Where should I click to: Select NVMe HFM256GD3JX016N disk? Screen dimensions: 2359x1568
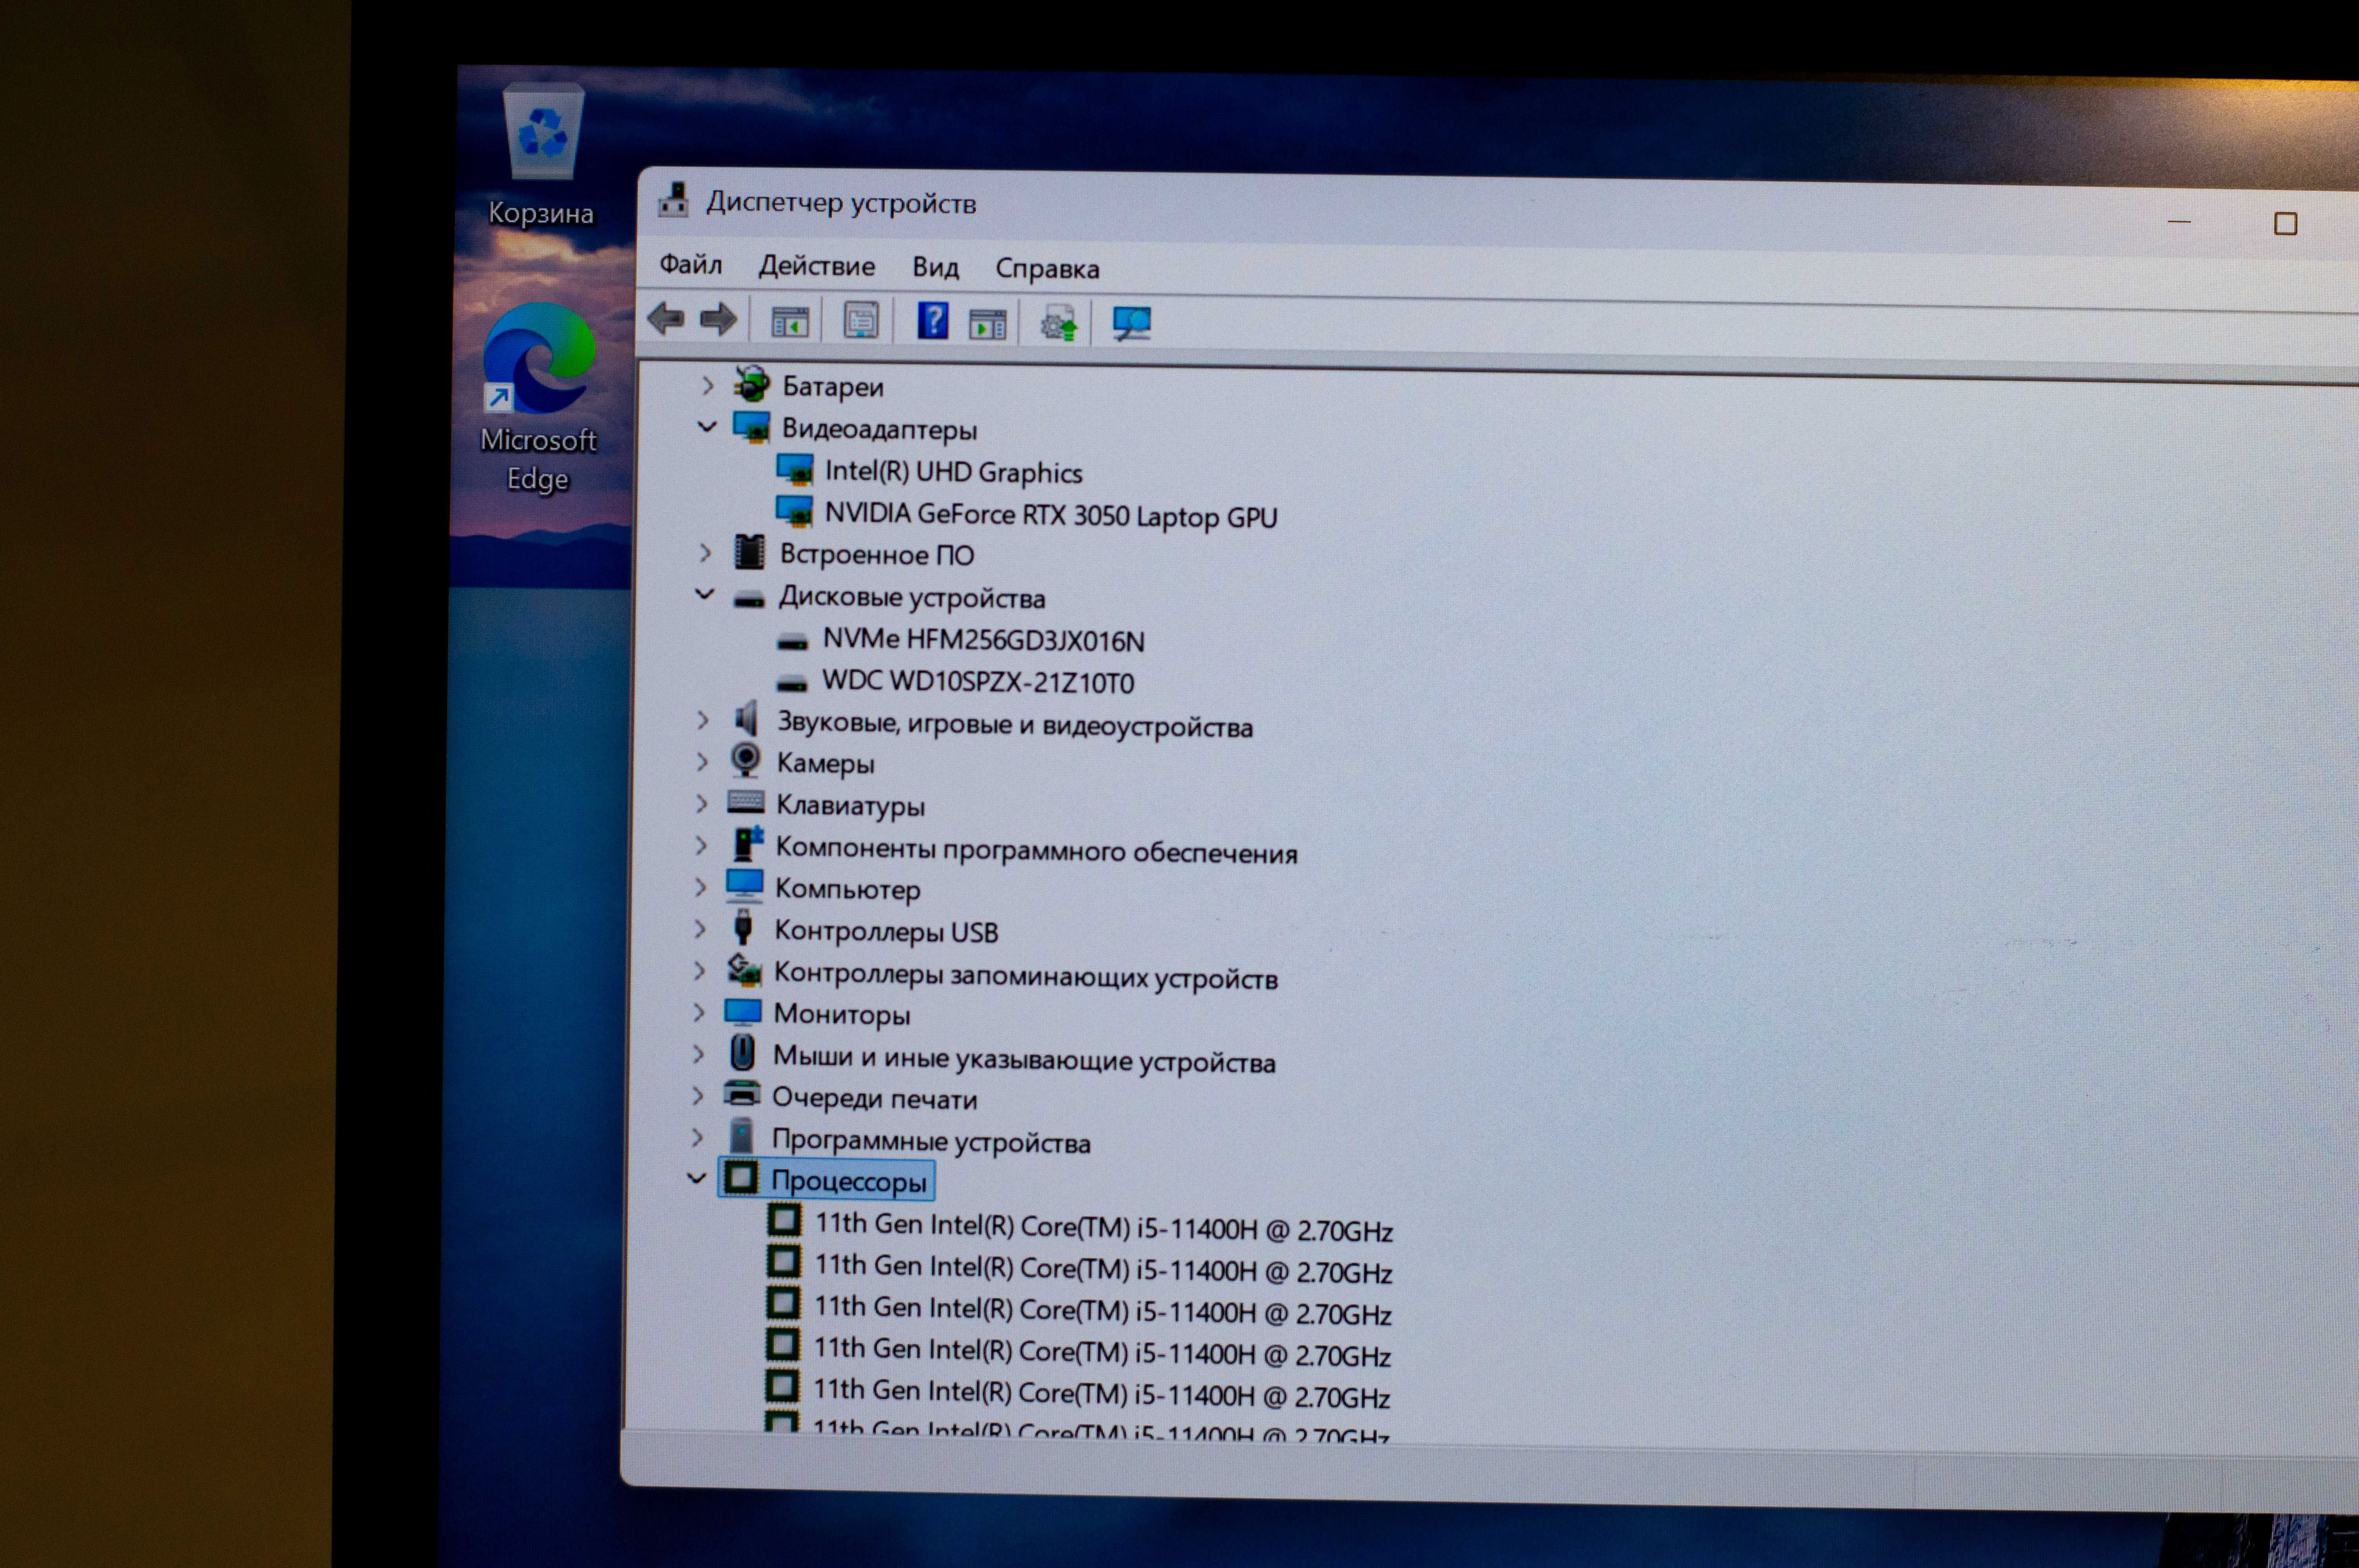[983, 640]
